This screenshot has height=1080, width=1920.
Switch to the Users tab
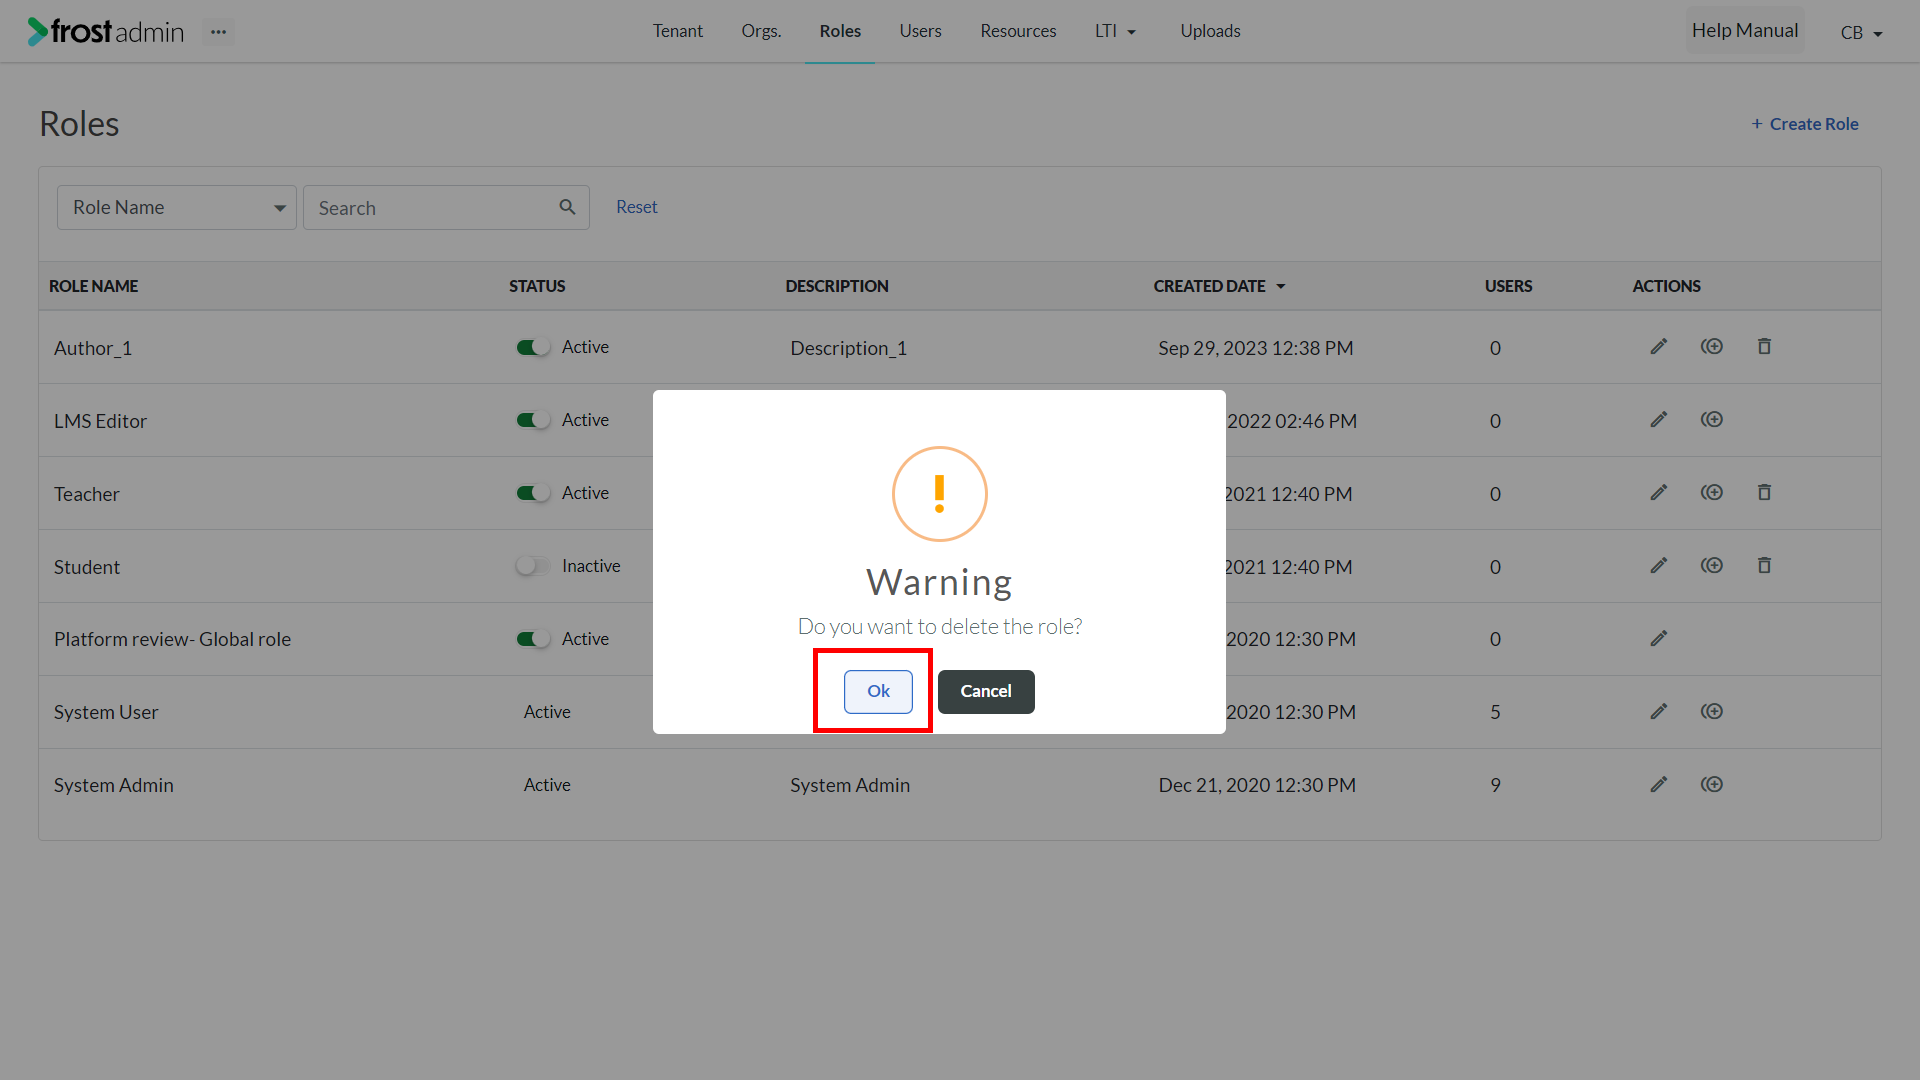pyautogui.click(x=920, y=31)
